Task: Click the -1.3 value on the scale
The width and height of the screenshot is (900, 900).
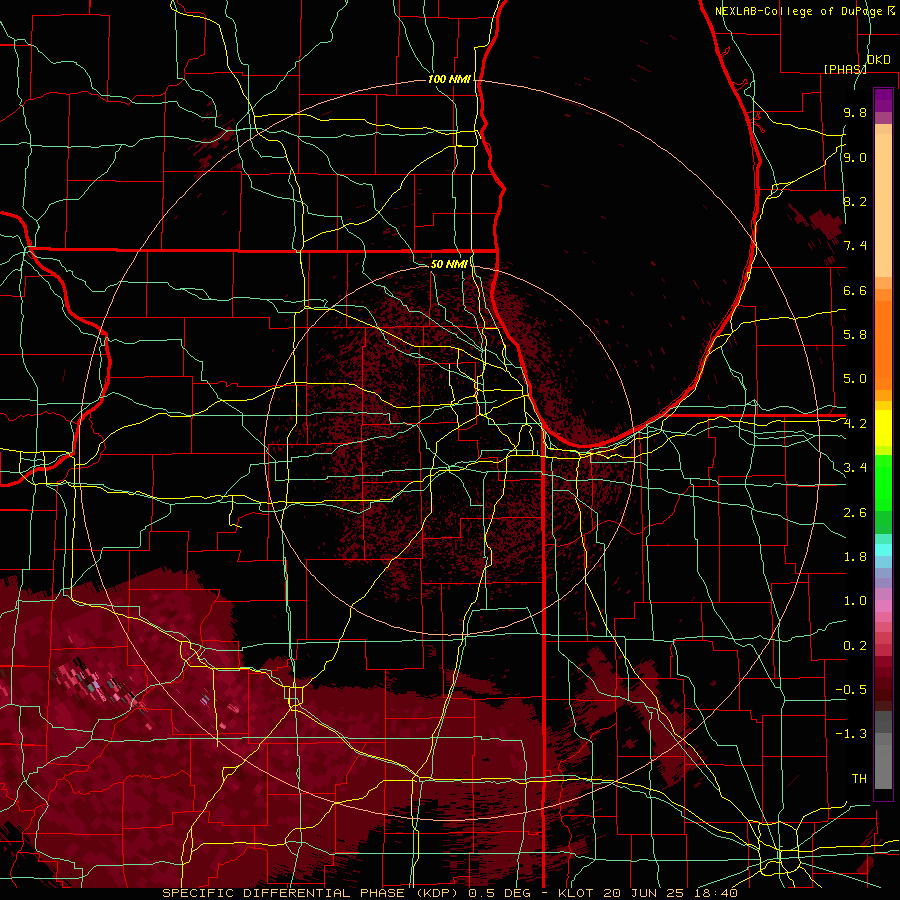Action: 851,734
